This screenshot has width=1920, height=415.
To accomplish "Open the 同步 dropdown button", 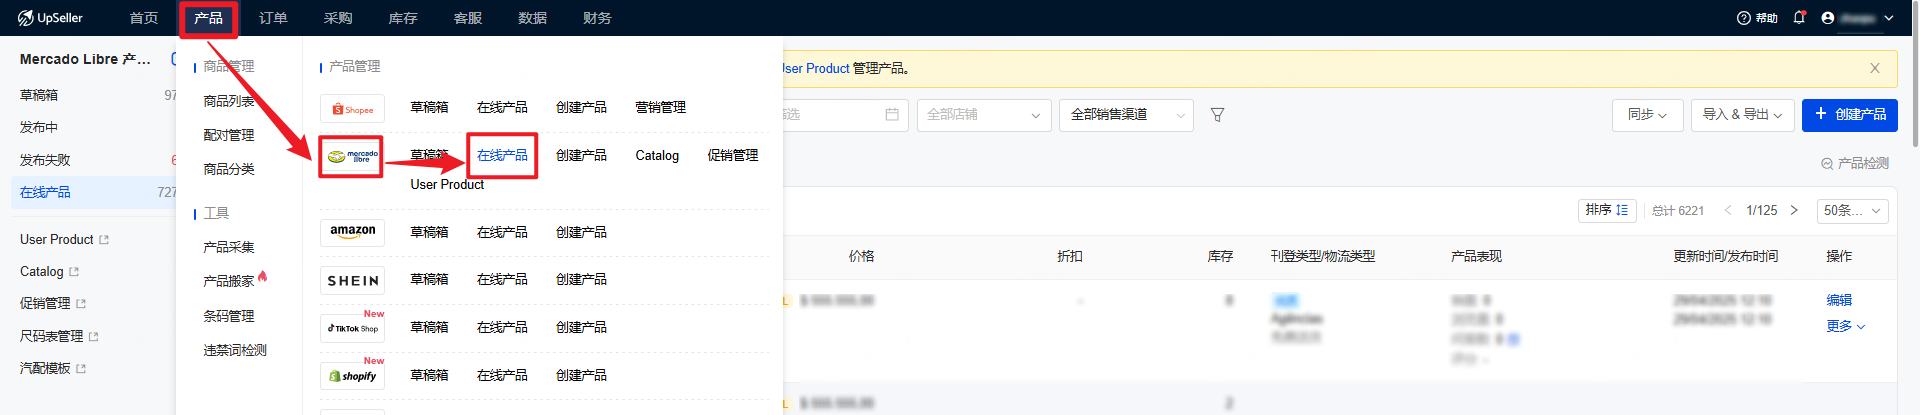I will point(1647,115).
